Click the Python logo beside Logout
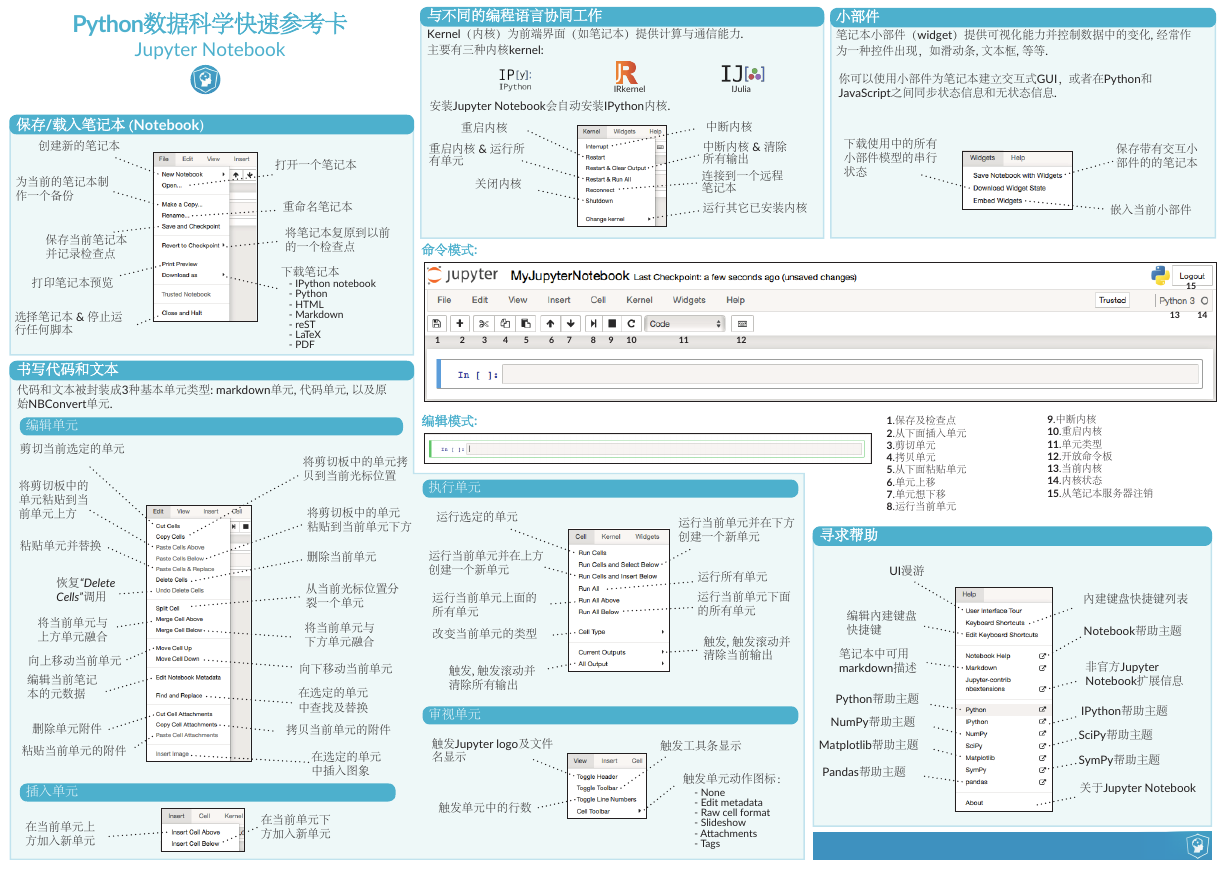1228x869 pixels. (1160, 276)
